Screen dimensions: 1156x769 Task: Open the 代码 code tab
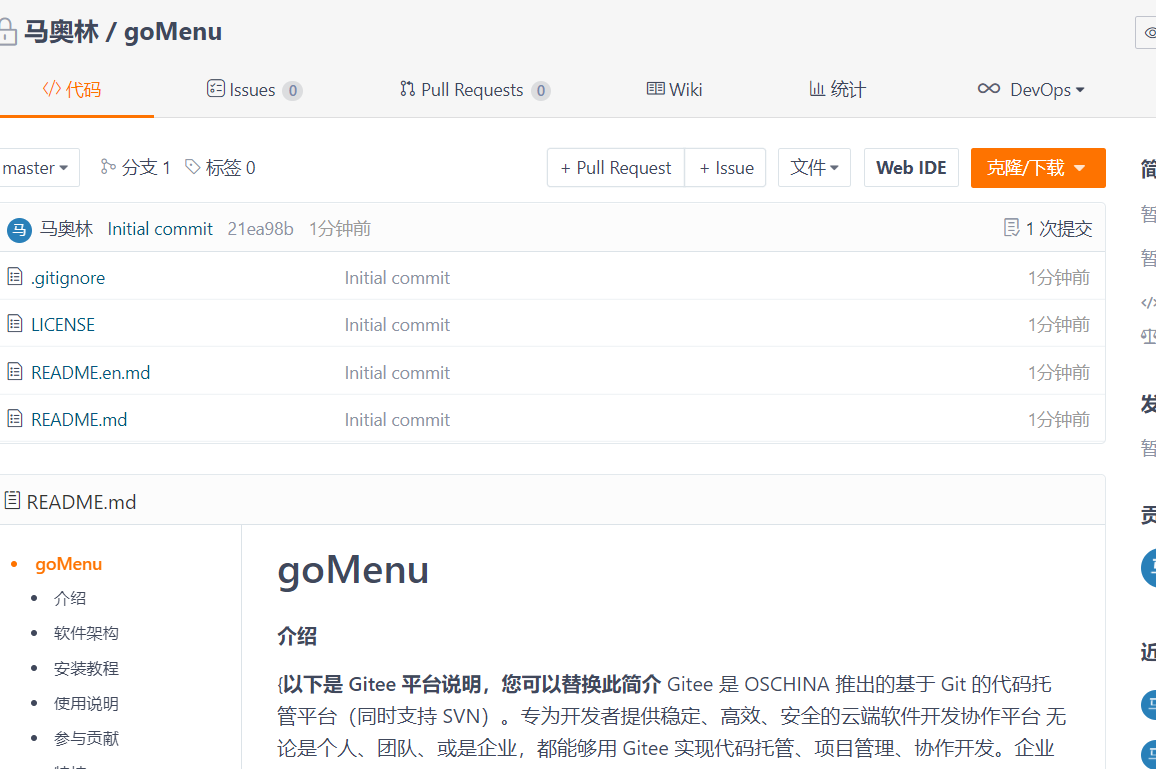[x=72, y=90]
